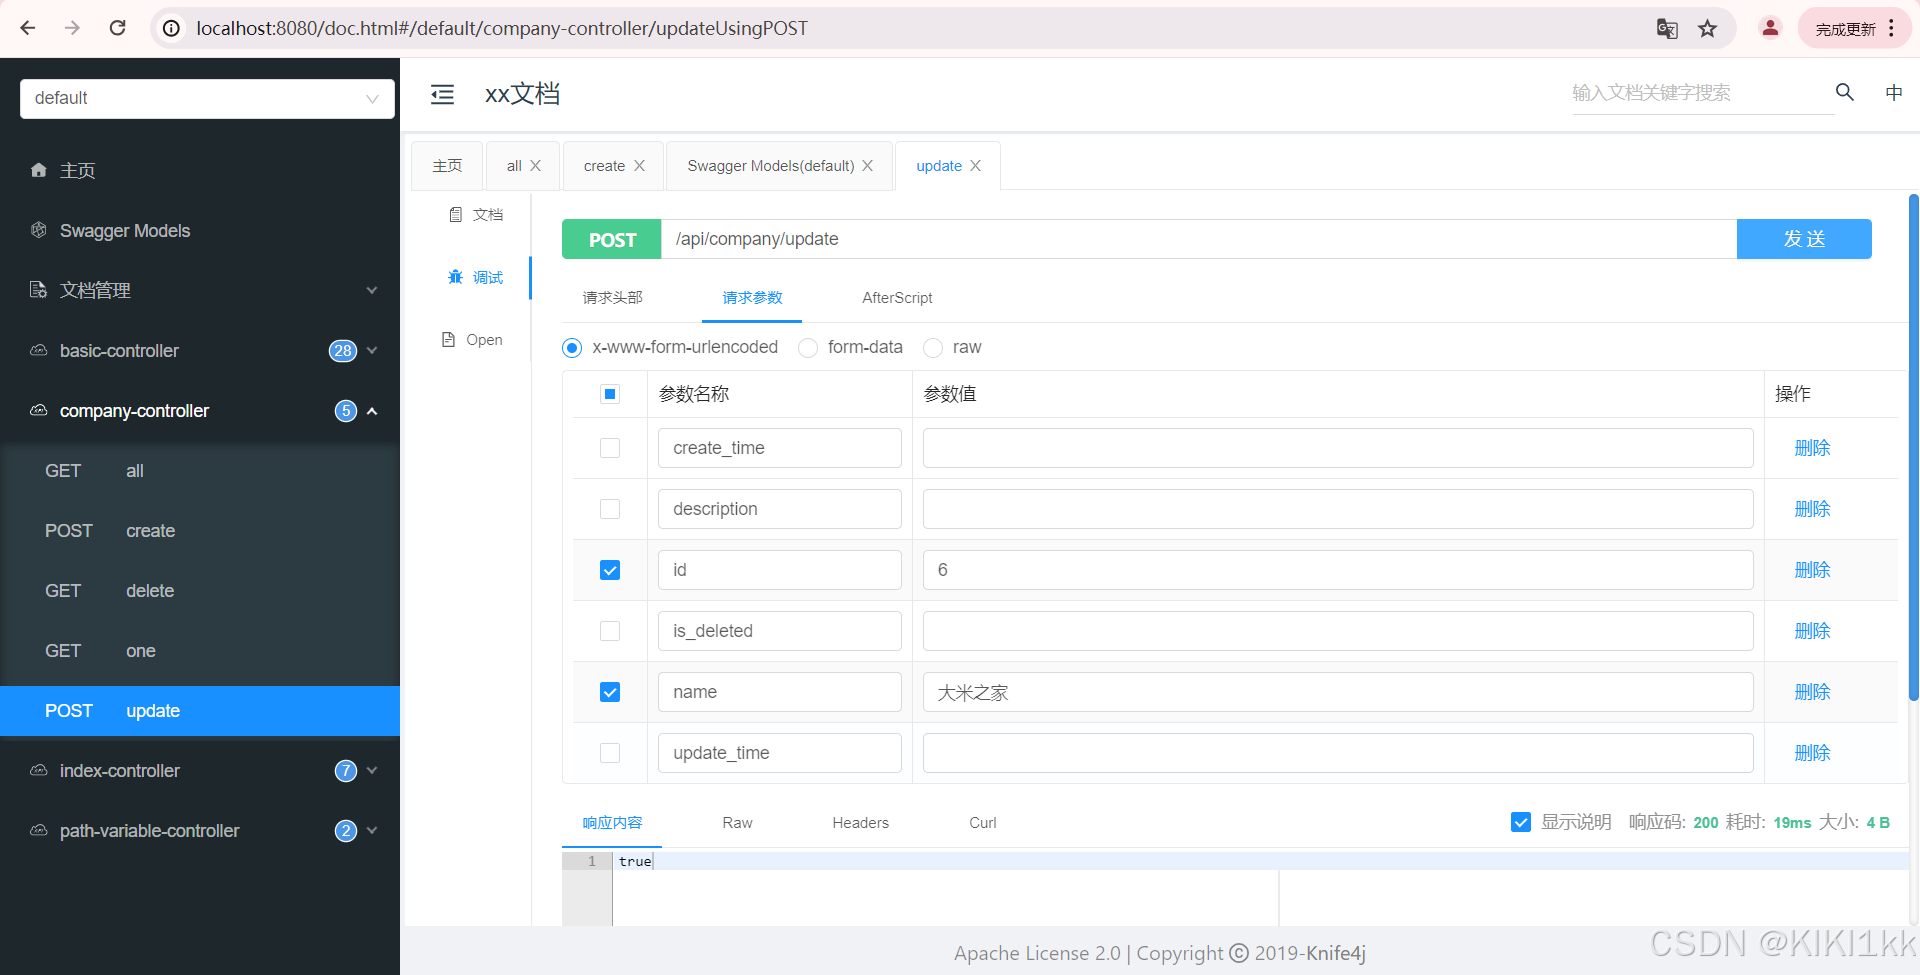1920x975 pixels.
Task: Click the search magnifier icon
Action: 1845,92
